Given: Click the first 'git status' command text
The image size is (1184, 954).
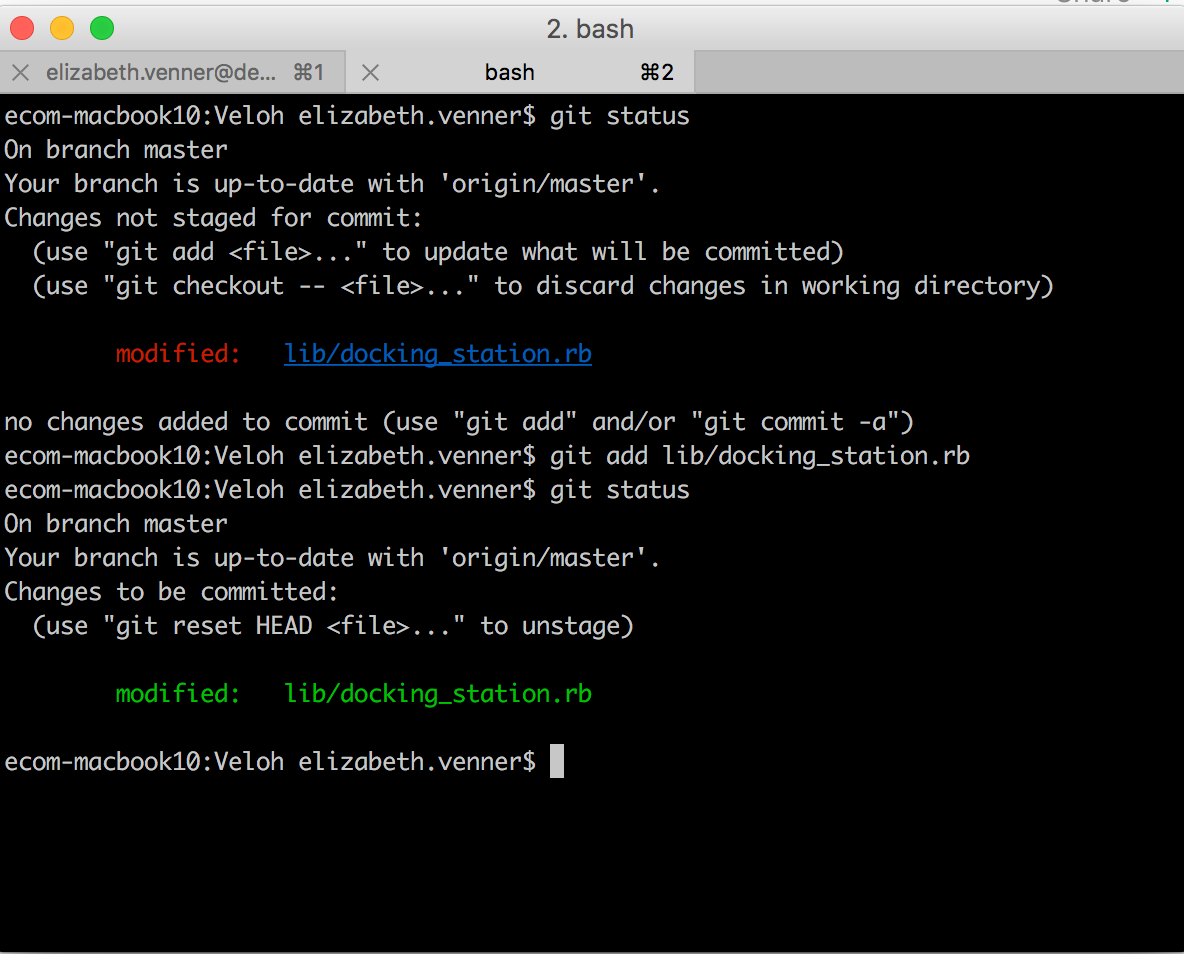Looking at the screenshot, I should (x=619, y=116).
